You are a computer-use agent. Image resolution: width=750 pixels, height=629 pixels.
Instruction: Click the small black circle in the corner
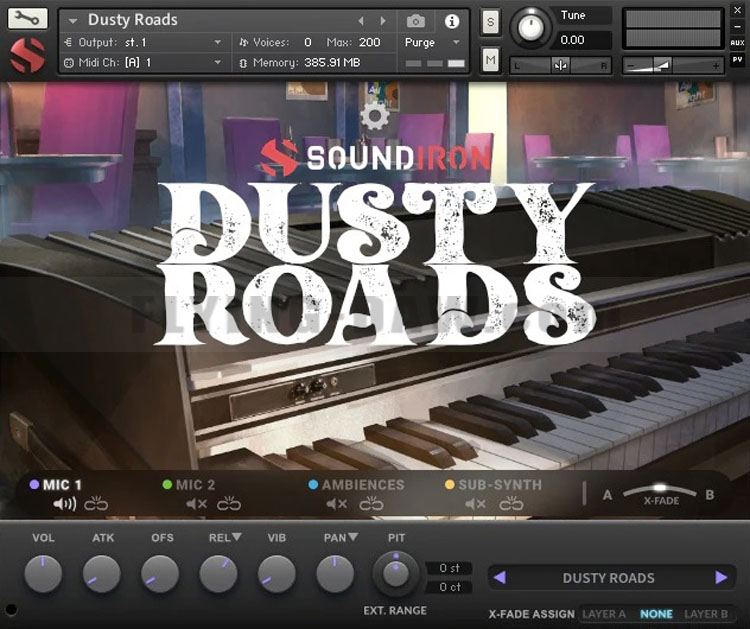[11, 609]
